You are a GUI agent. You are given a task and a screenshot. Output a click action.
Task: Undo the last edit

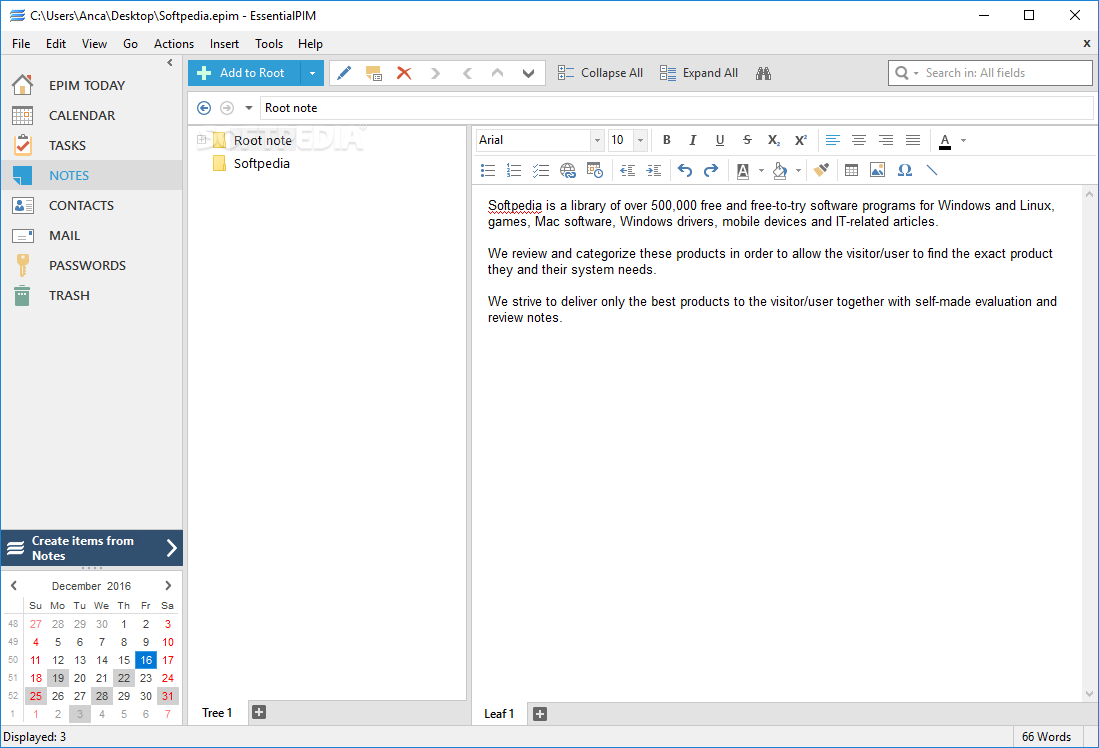[x=685, y=170]
